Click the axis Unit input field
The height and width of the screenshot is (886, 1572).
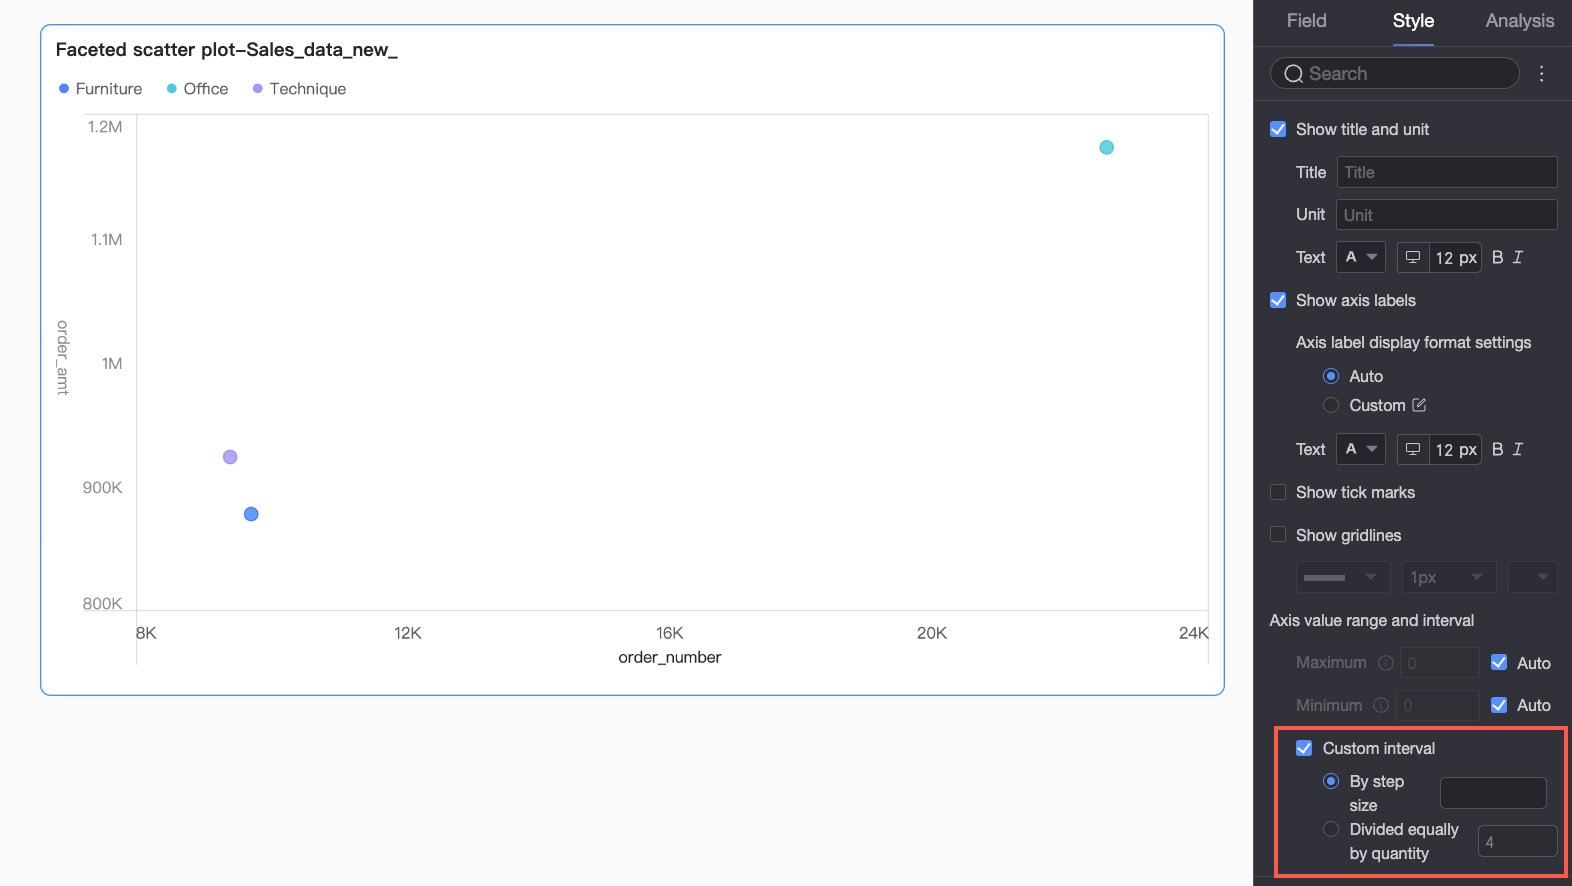[x=1447, y=215]
